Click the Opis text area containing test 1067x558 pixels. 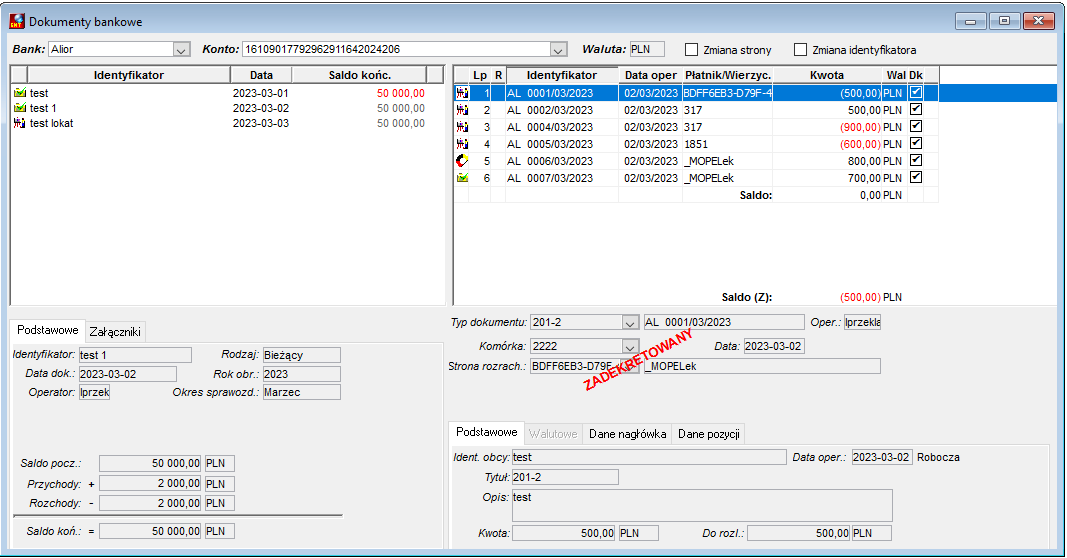[x=702, y=506]
